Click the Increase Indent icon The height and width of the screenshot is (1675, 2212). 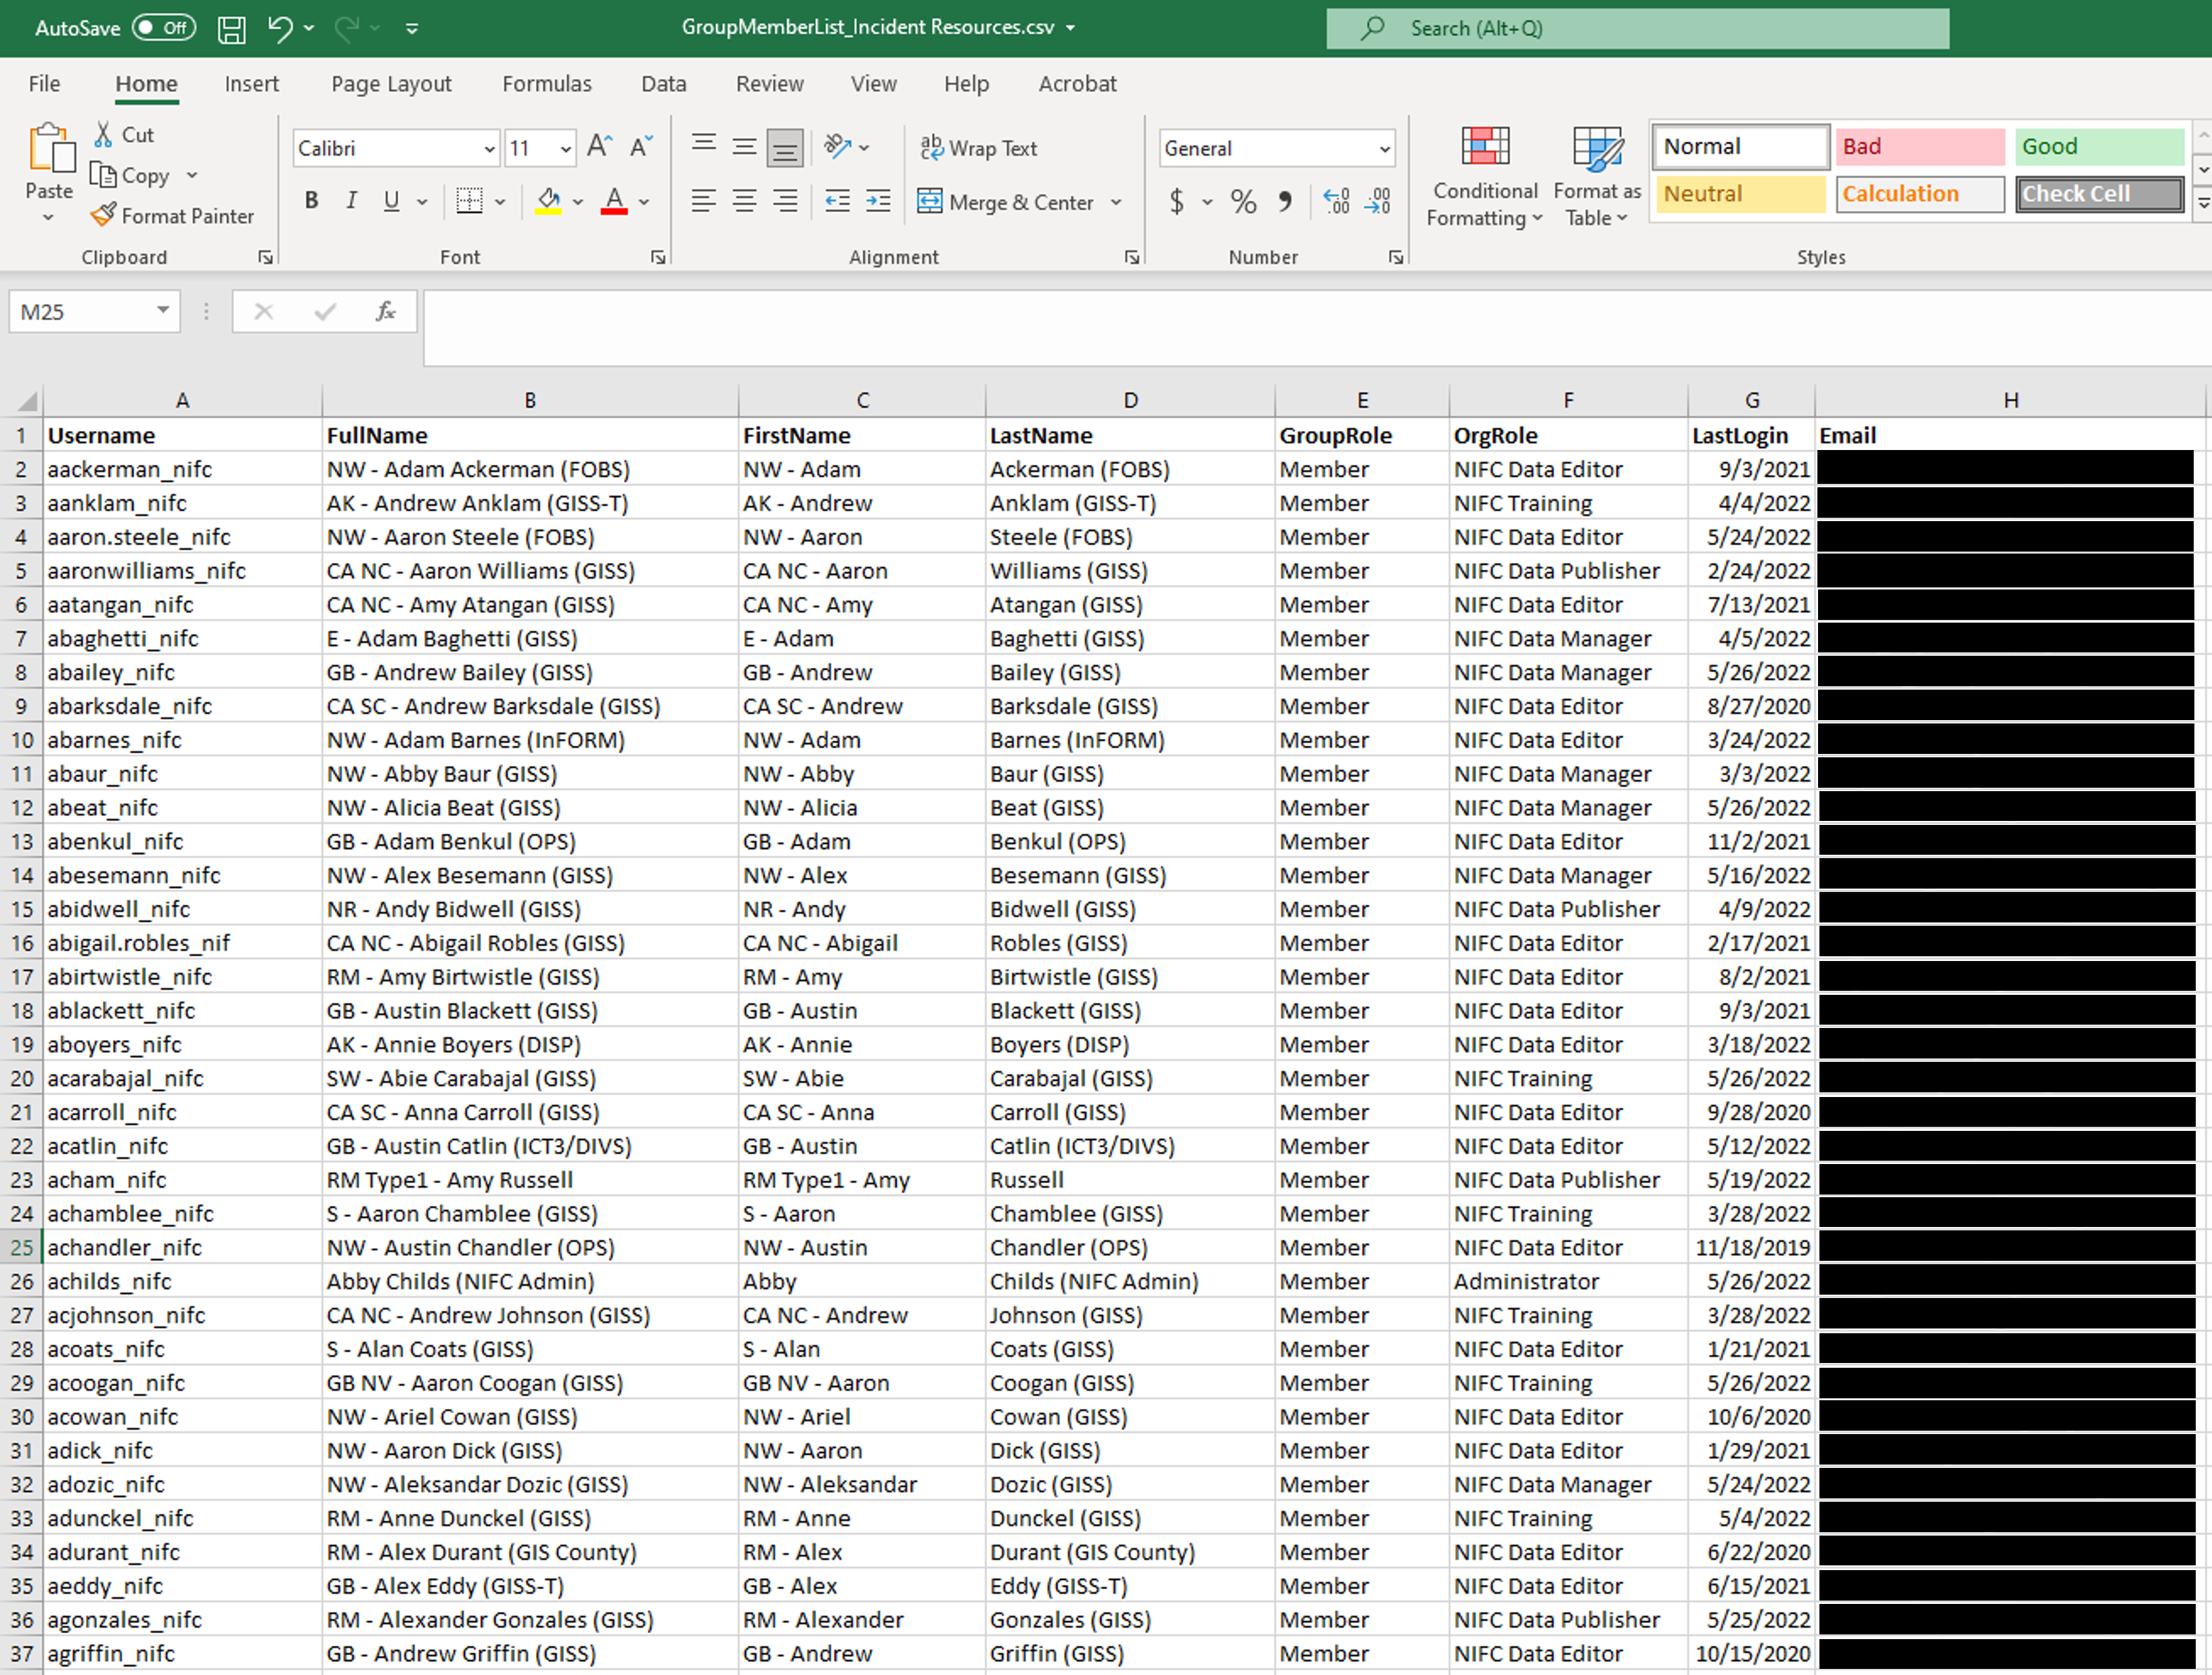[878, 201]
